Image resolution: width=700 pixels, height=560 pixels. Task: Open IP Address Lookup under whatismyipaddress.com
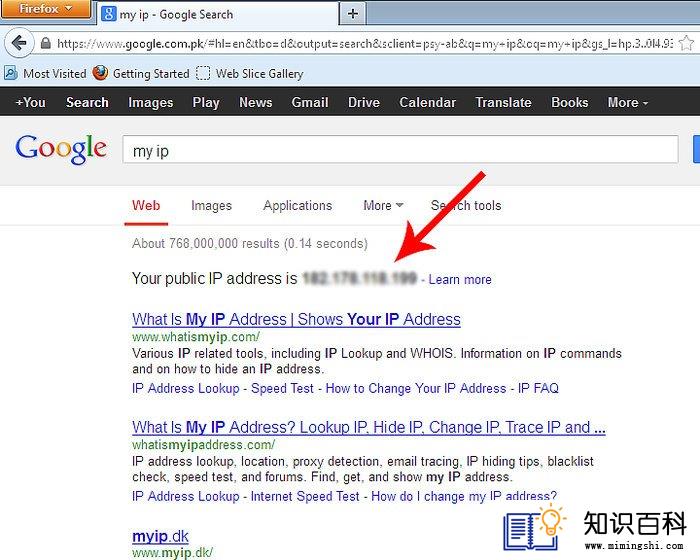click(x=186, y=496)
